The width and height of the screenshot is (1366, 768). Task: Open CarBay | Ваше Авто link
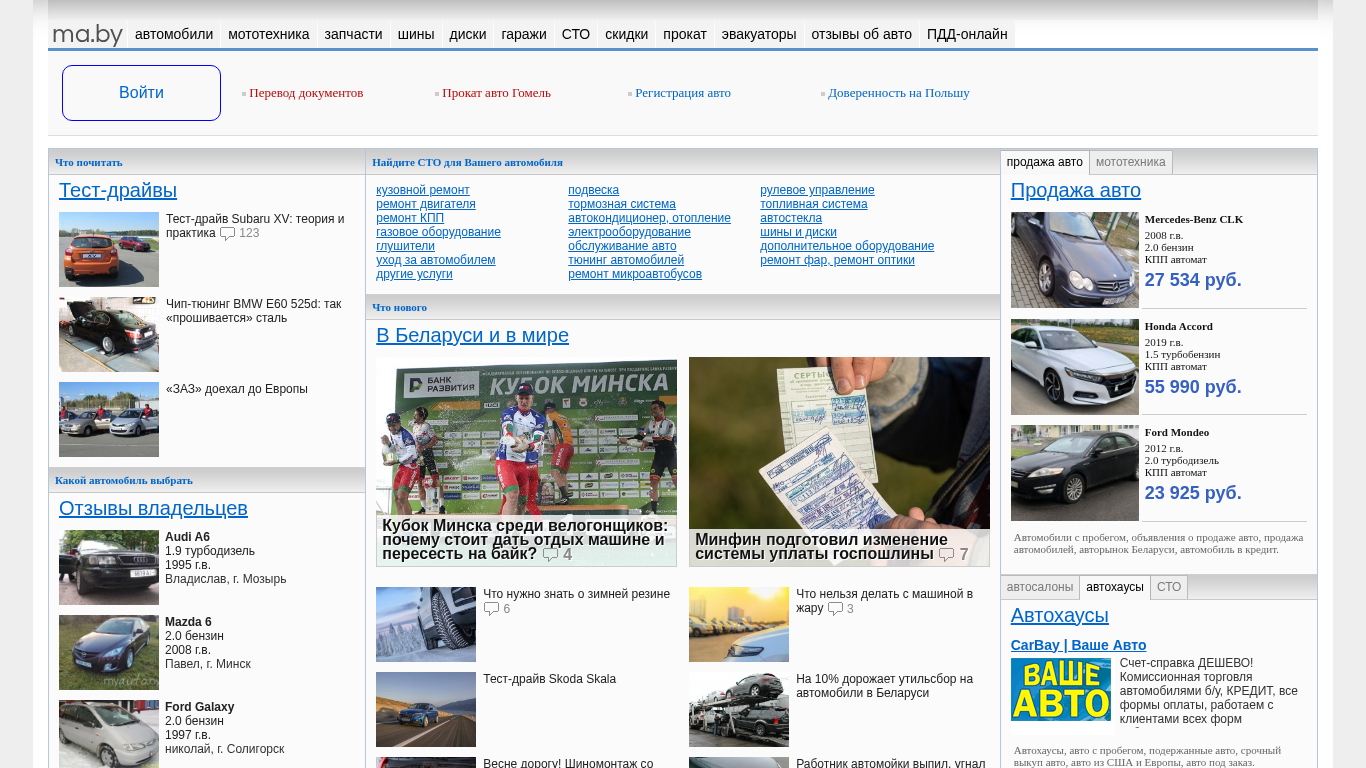1078,645
